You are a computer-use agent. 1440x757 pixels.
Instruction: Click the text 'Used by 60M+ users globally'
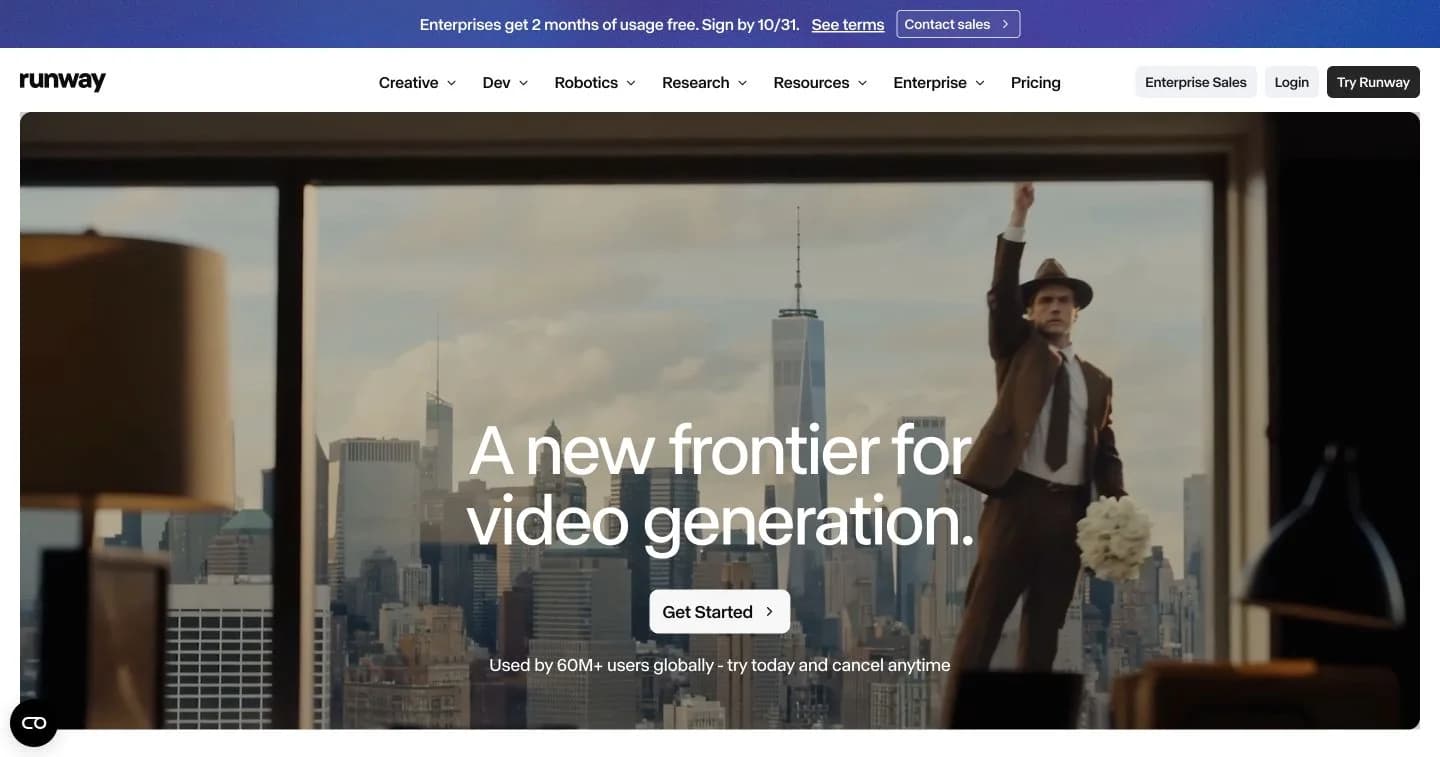(601, 665)
